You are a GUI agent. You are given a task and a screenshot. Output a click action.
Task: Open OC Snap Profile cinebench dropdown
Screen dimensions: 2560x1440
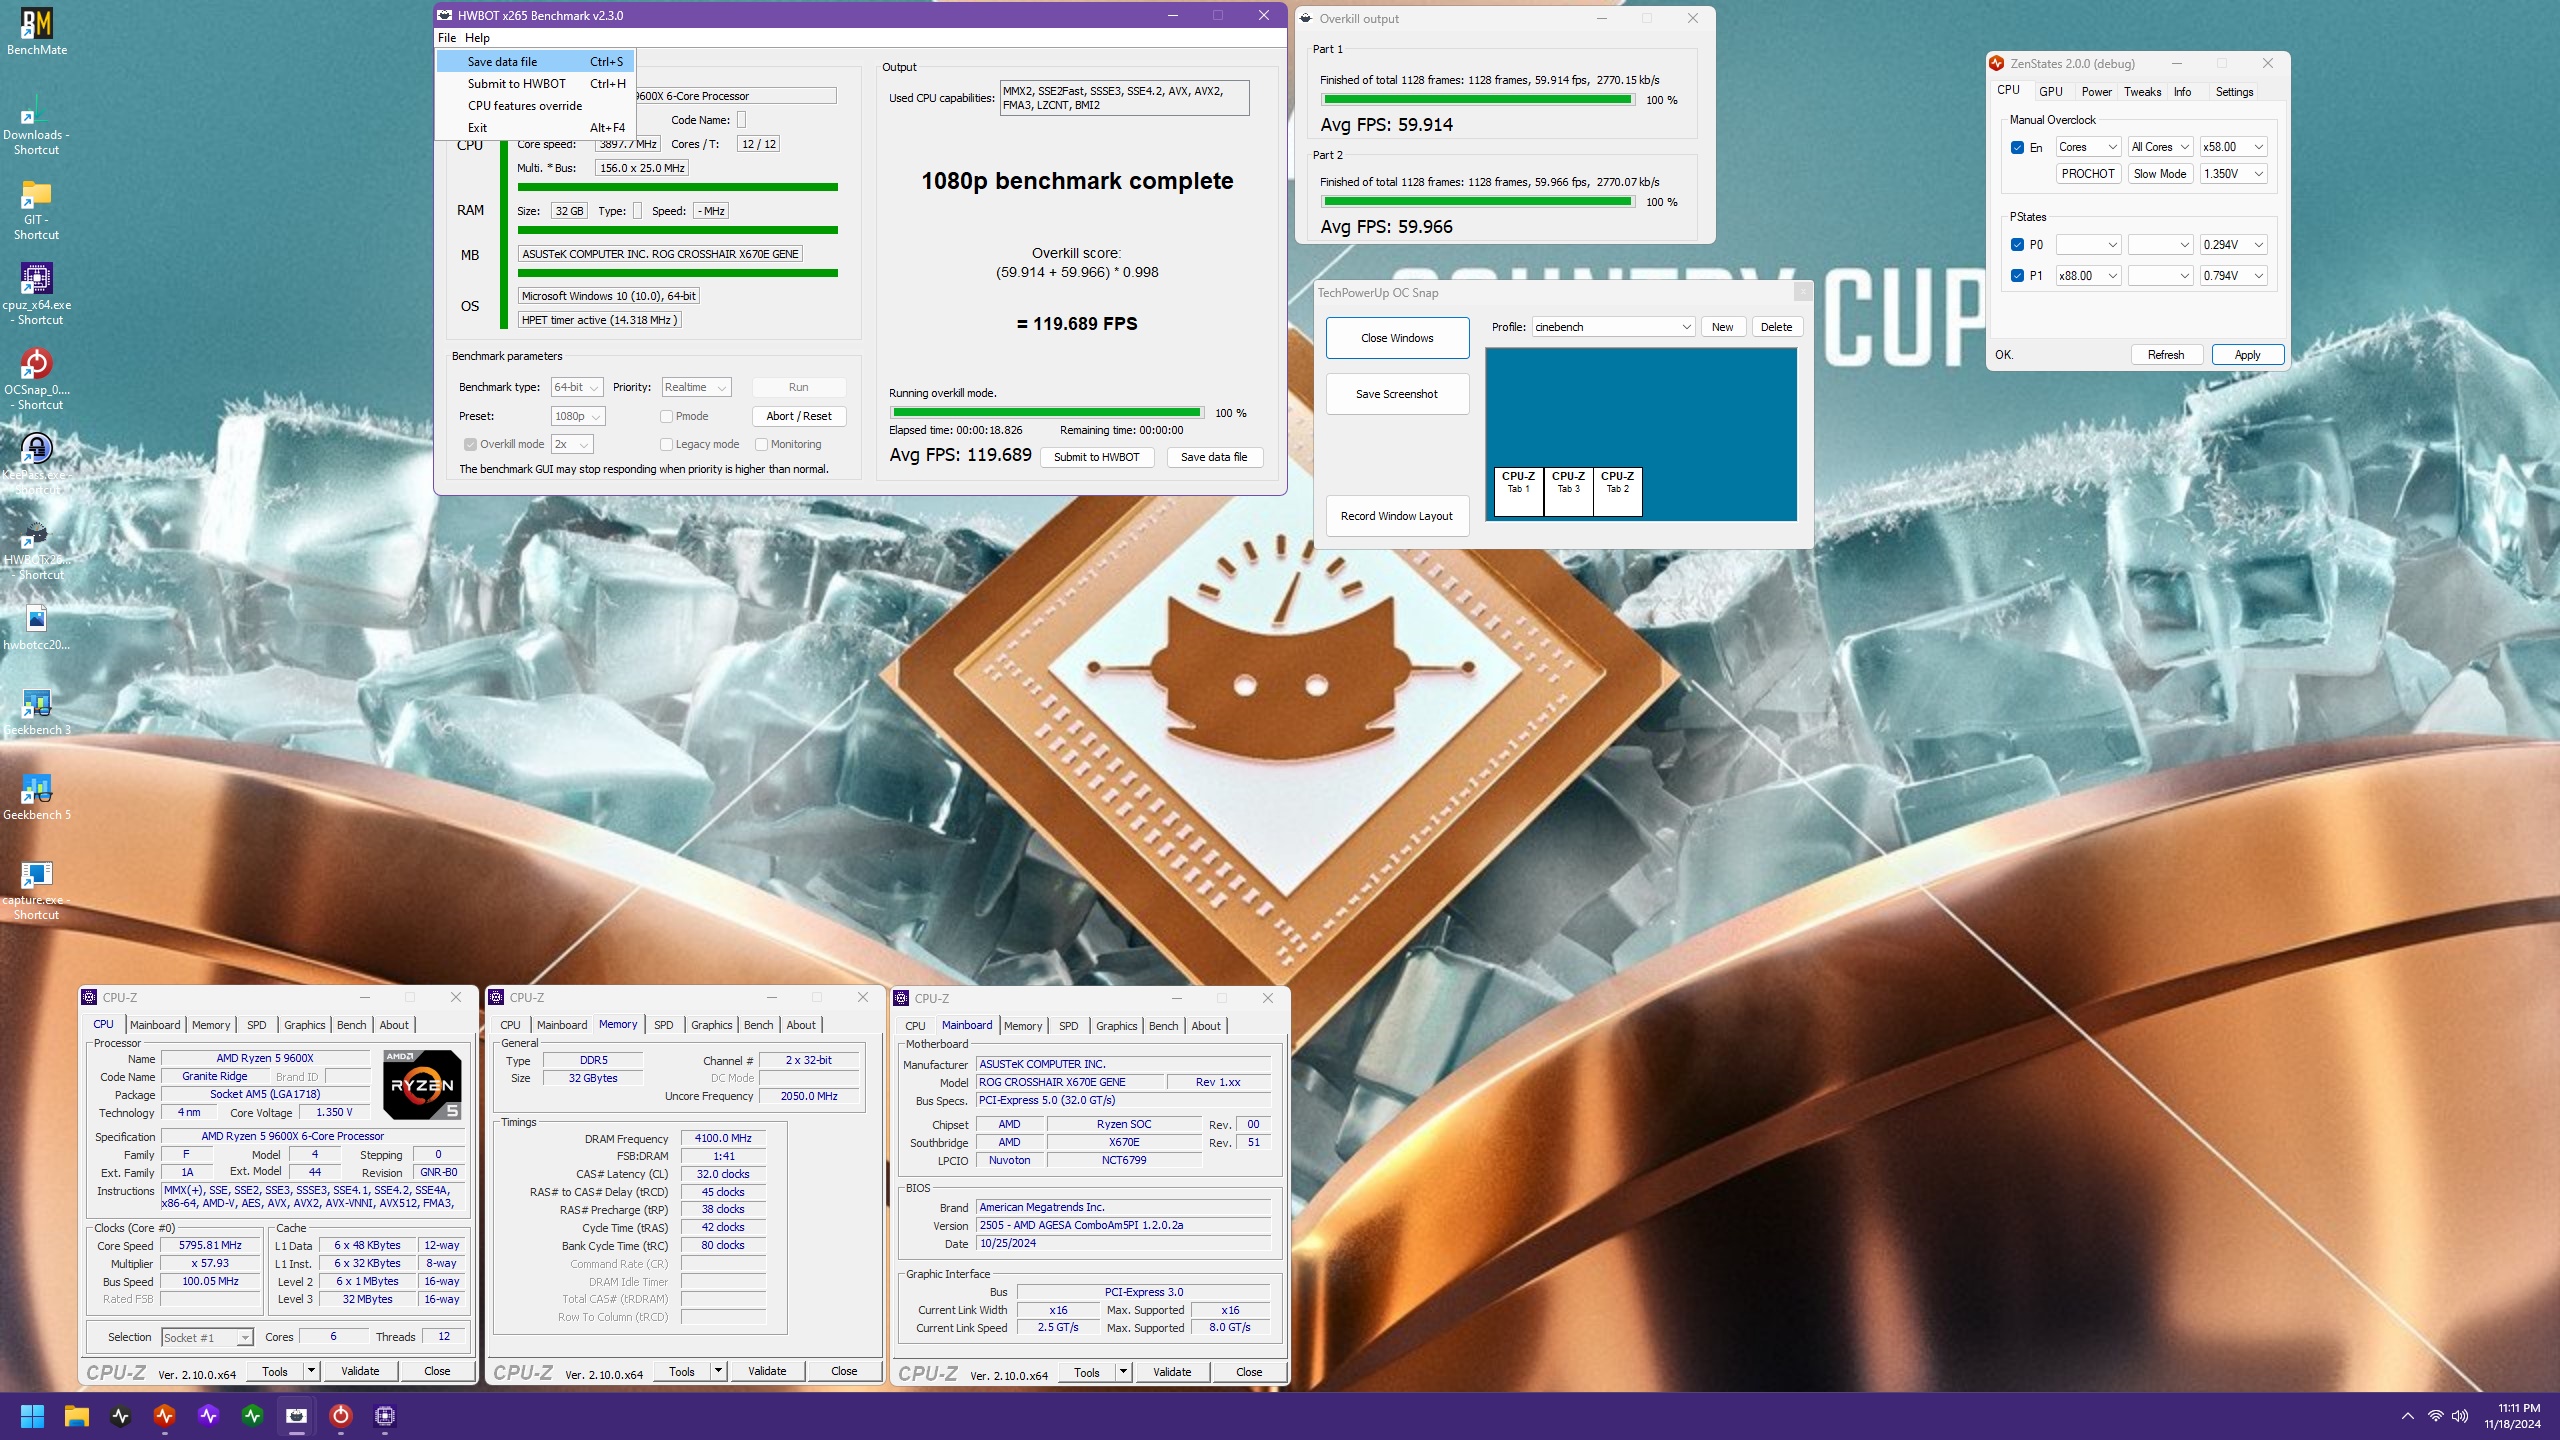pos(1613,327)
